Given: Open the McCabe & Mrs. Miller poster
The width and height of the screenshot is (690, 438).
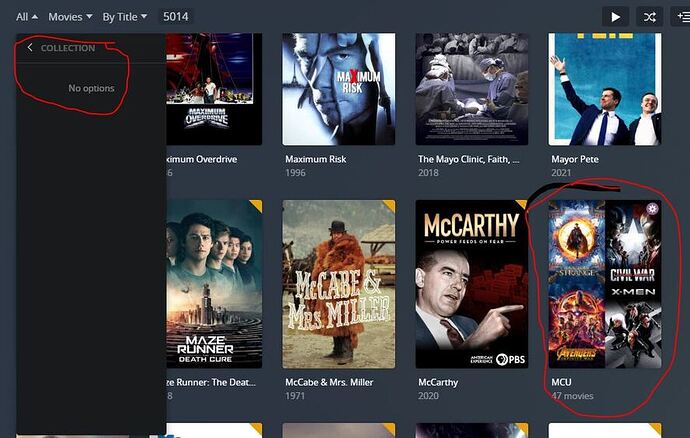Looking at the screenshot, I should pyautogui.click(x=338, y=284).
